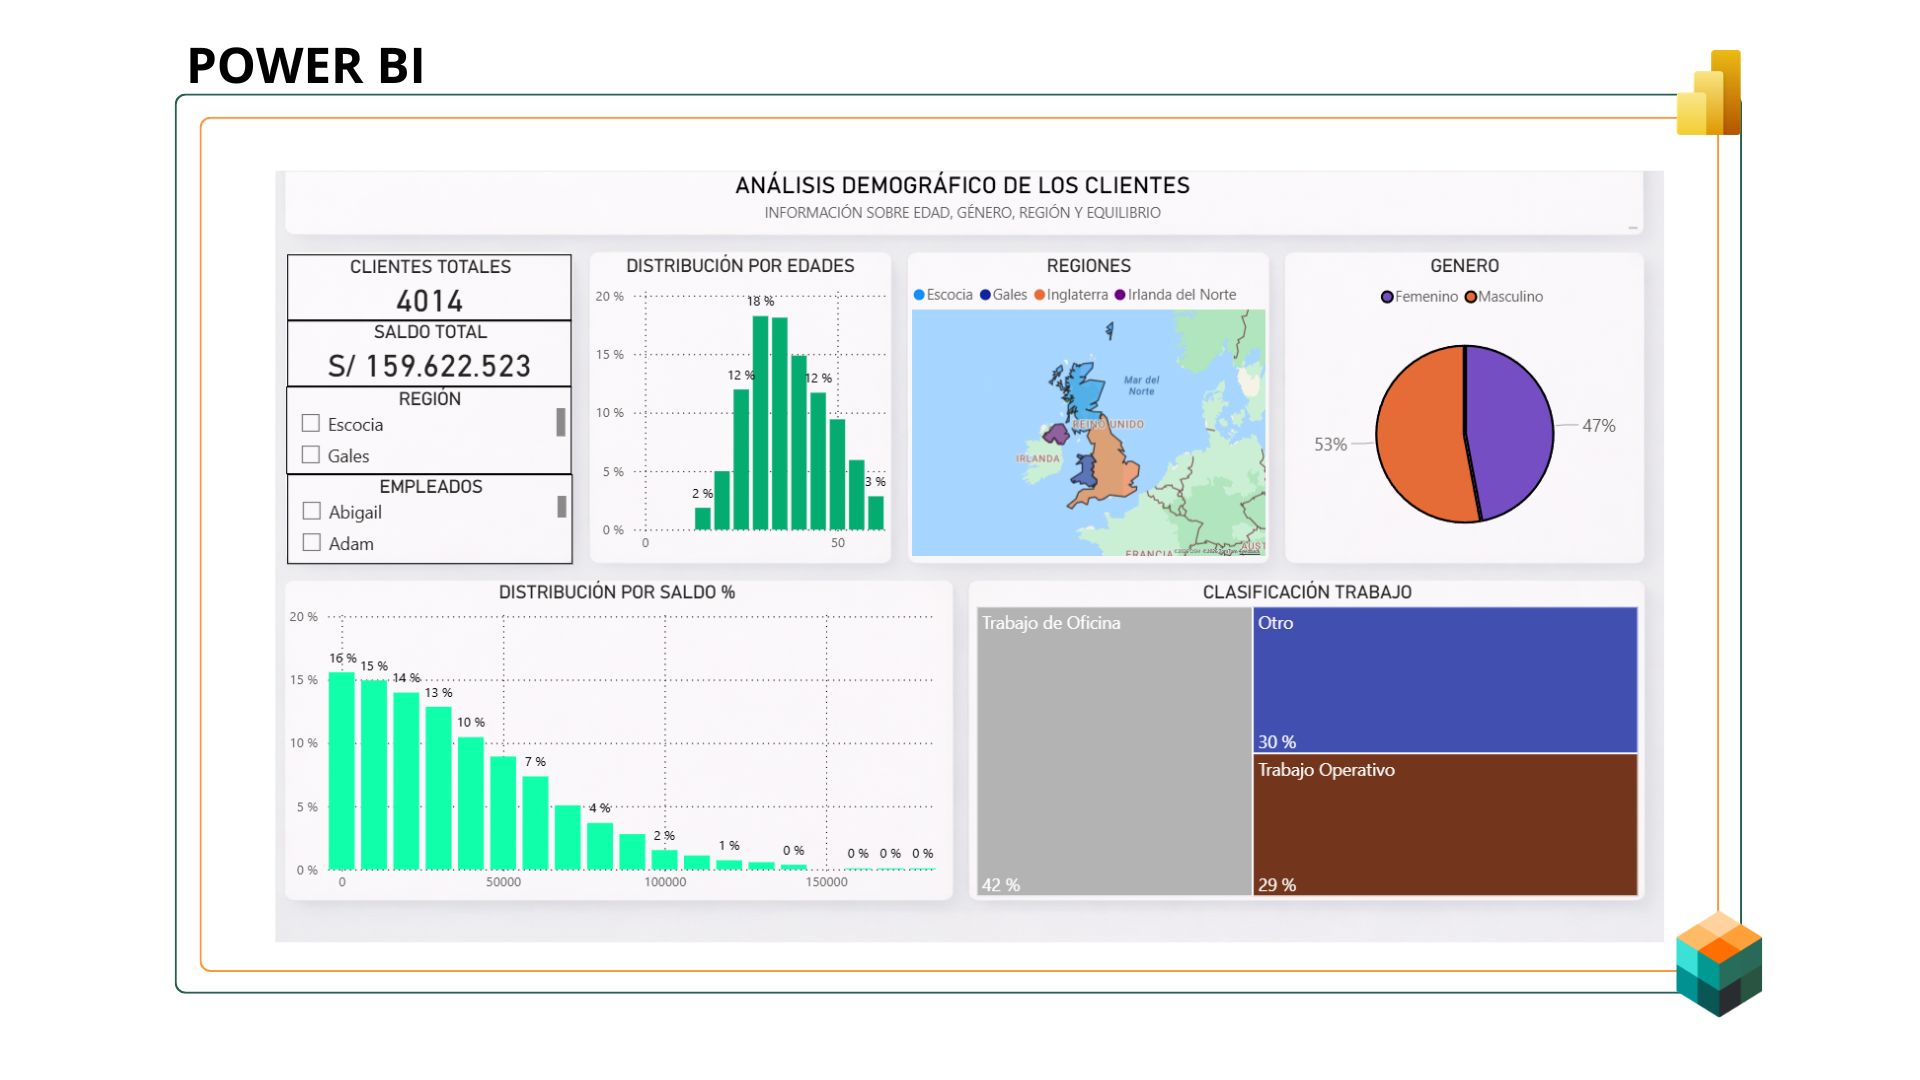Select the Trabajo de Oficina treemap block
The height and width of the screenshot is (1080, 1920).
1113,750
